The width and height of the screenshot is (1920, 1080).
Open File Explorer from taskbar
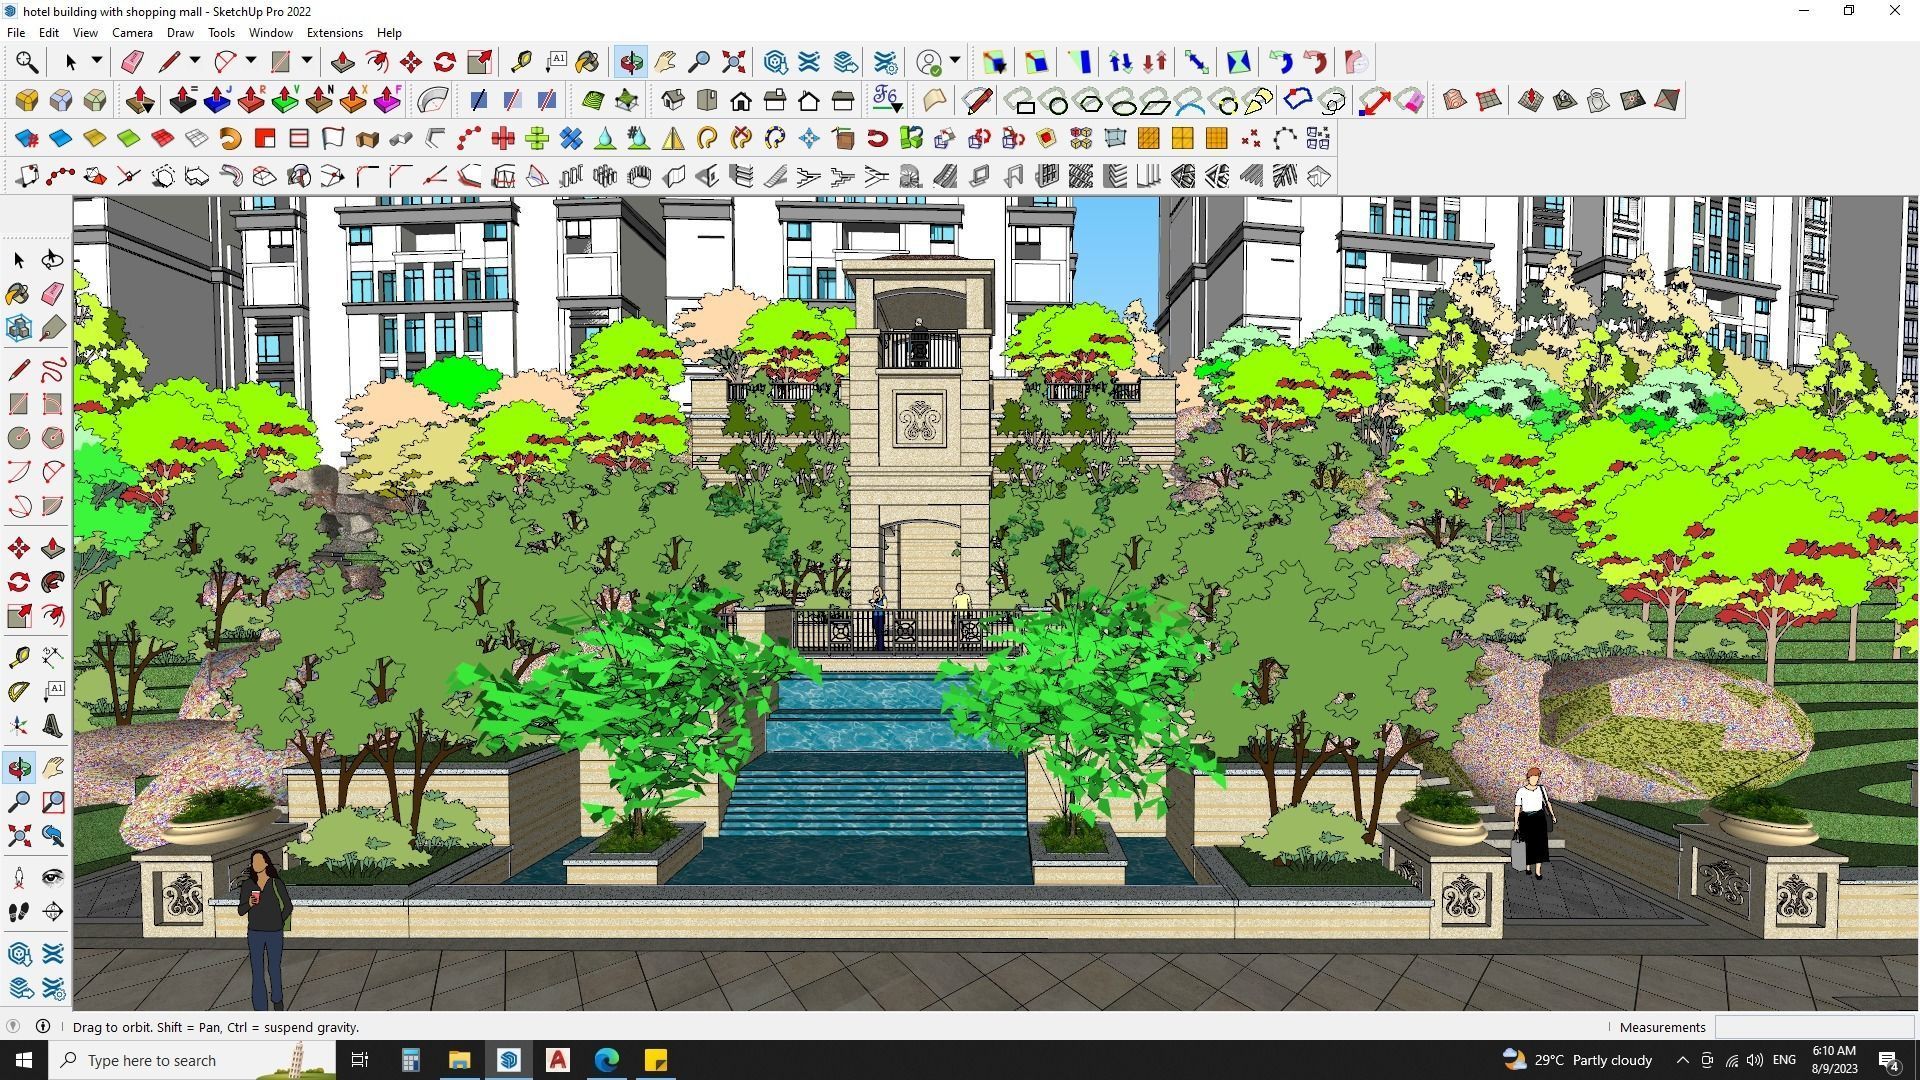[x=459, y=1060]
